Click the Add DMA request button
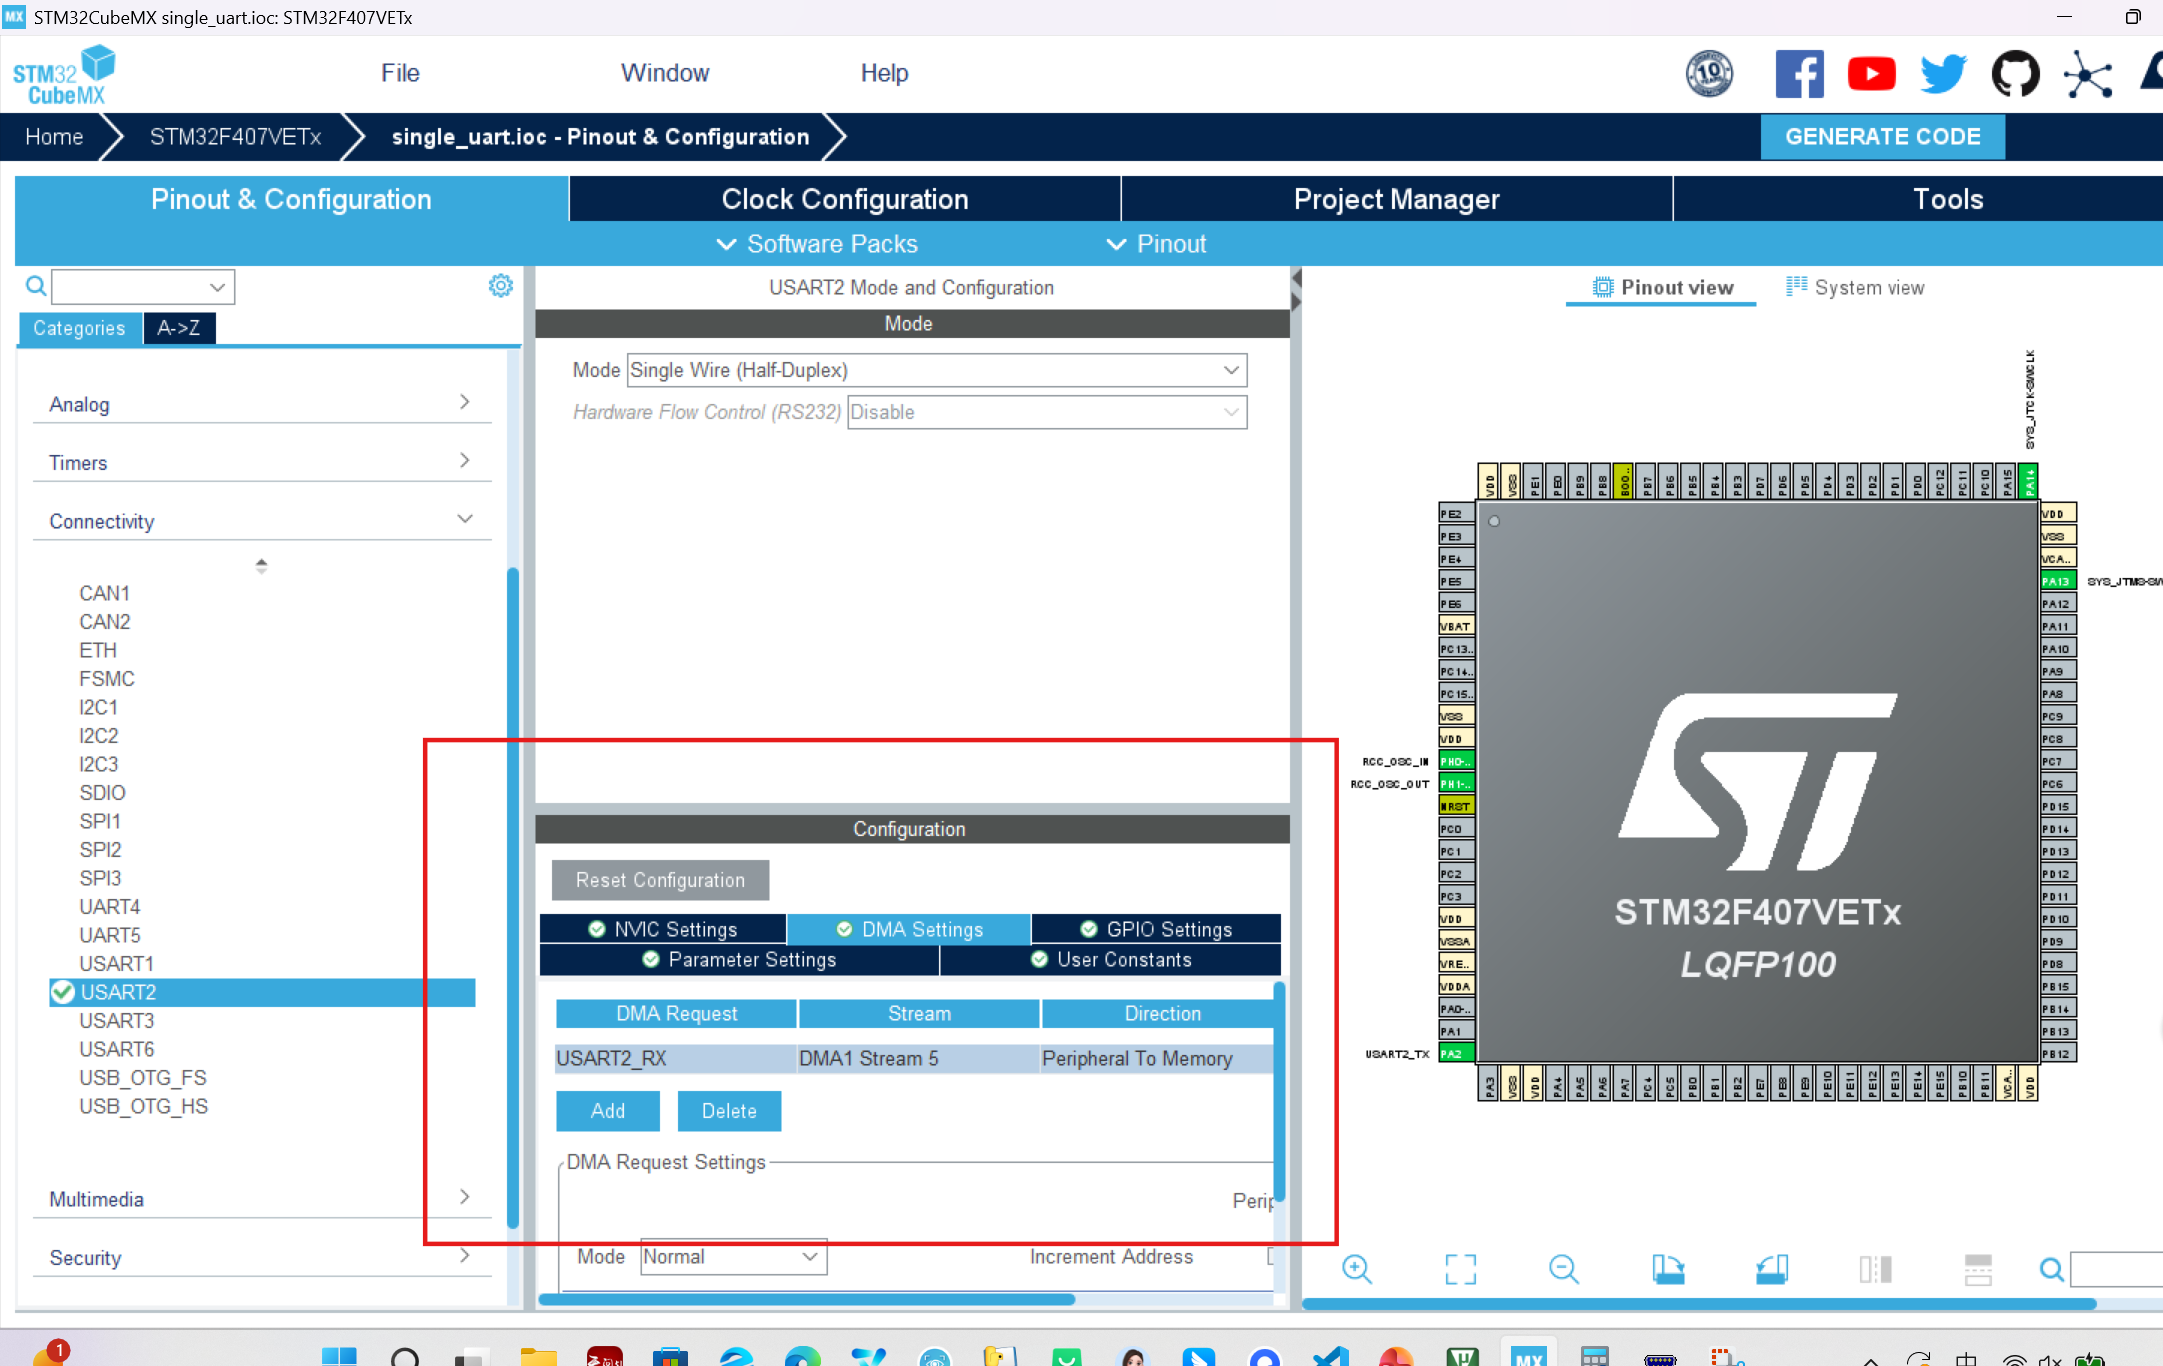This screenshot has width=2163, height=1366. click(x=607, y=1111)
